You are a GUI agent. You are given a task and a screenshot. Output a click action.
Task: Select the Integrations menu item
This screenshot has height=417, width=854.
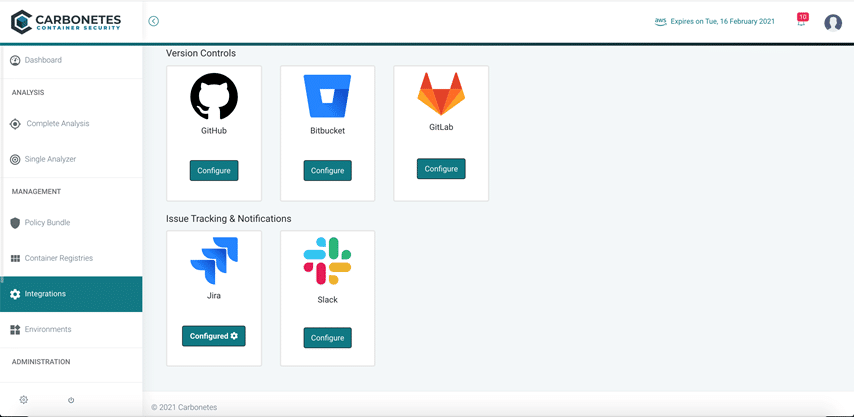coord(71,294)
